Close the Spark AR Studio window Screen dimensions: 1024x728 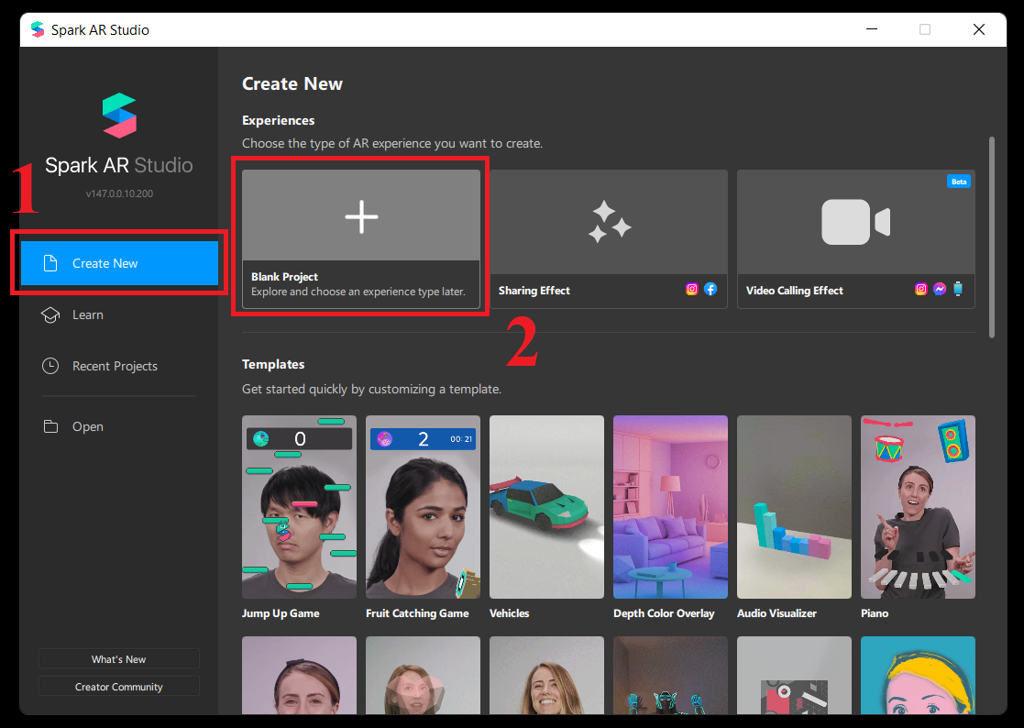tap(978, 29)
